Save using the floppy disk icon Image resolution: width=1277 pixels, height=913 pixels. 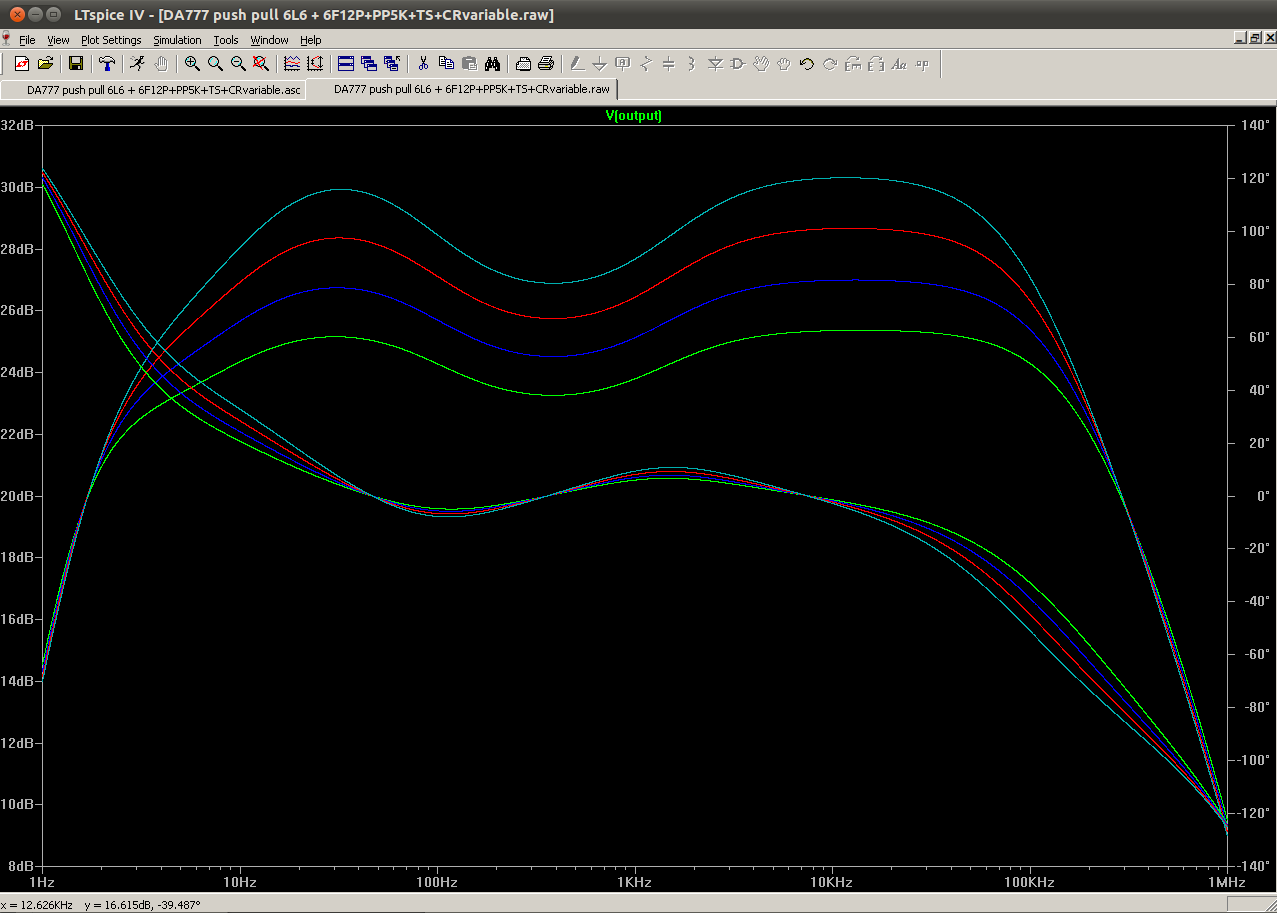point(76,64)
